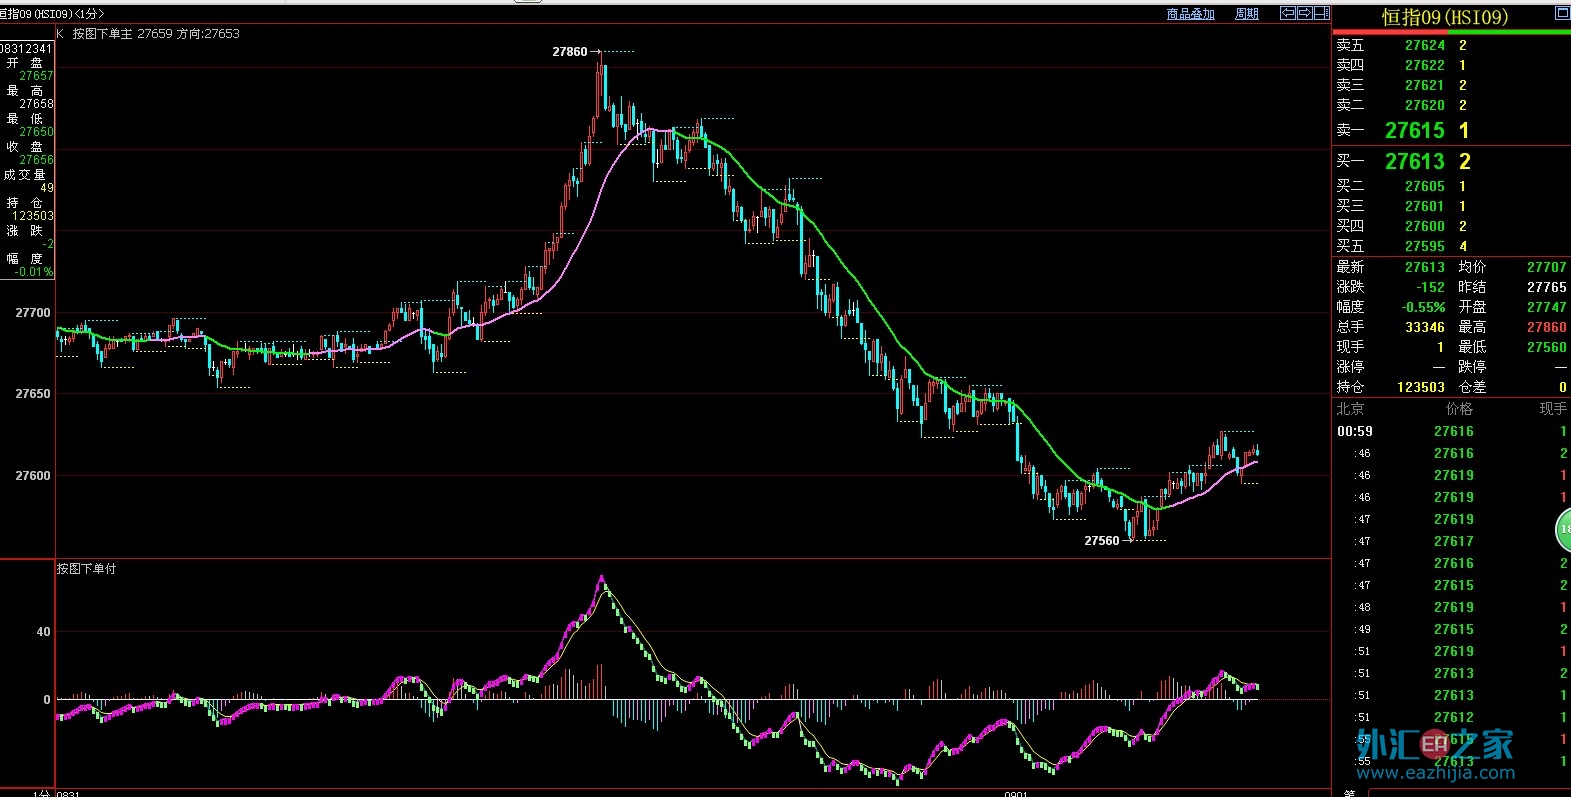The image size is (1571, 797).
Task: Click the 最高 27860 day high value
Action: [1546, 327]
